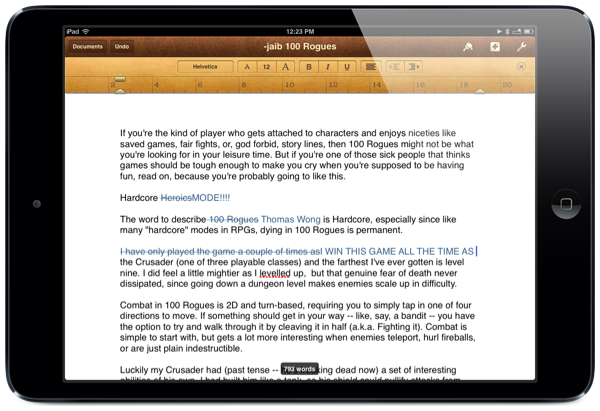Tap the 12:23 PM clock
The image size is (600, 411).
tap(300, 31)
